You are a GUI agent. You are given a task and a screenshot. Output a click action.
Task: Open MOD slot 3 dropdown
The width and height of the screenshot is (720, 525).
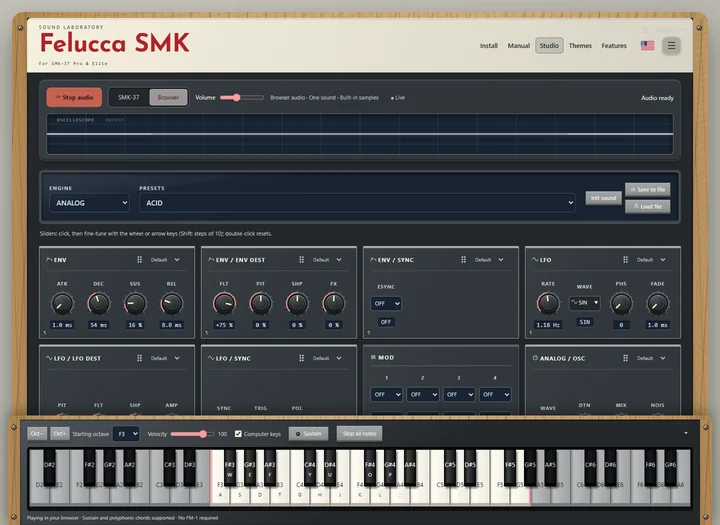click(459, 394)
